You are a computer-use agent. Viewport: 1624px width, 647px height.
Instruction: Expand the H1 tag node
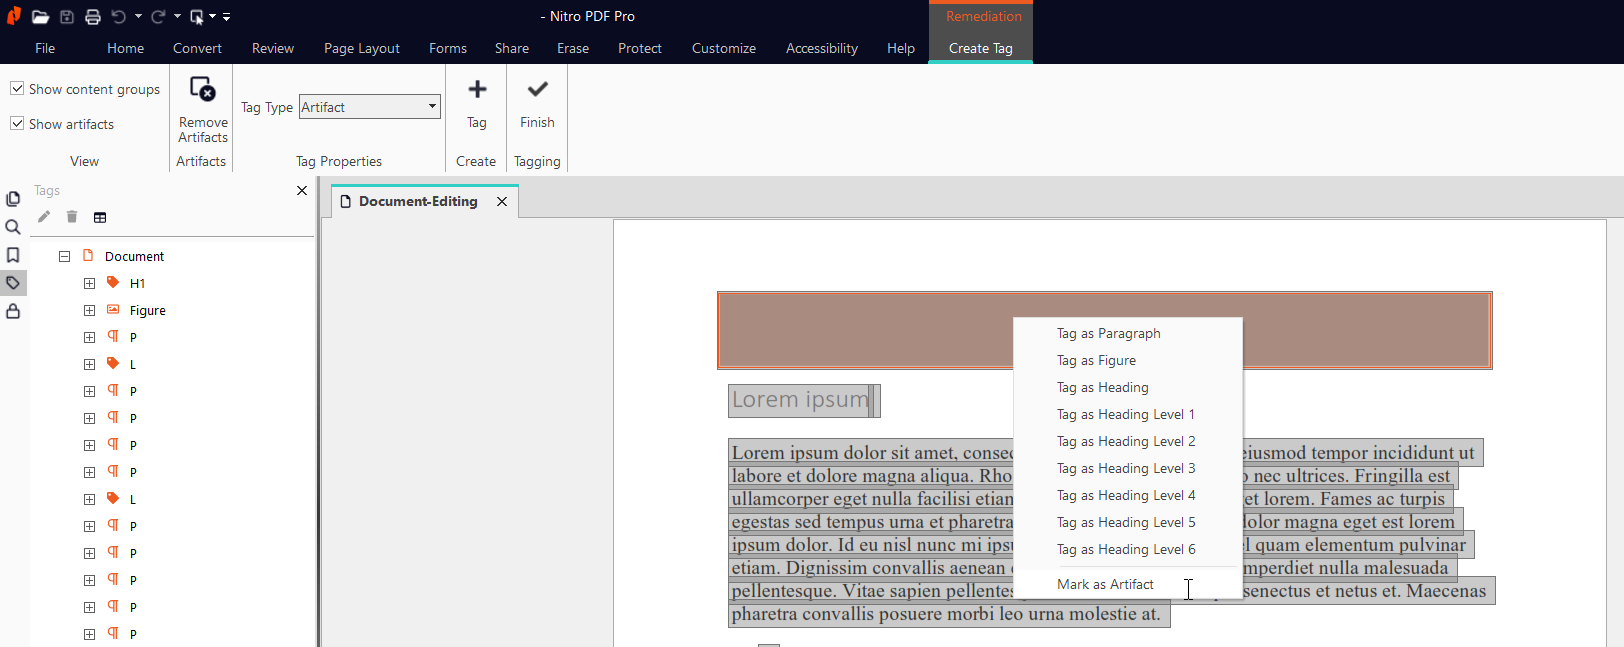(89, 284)
